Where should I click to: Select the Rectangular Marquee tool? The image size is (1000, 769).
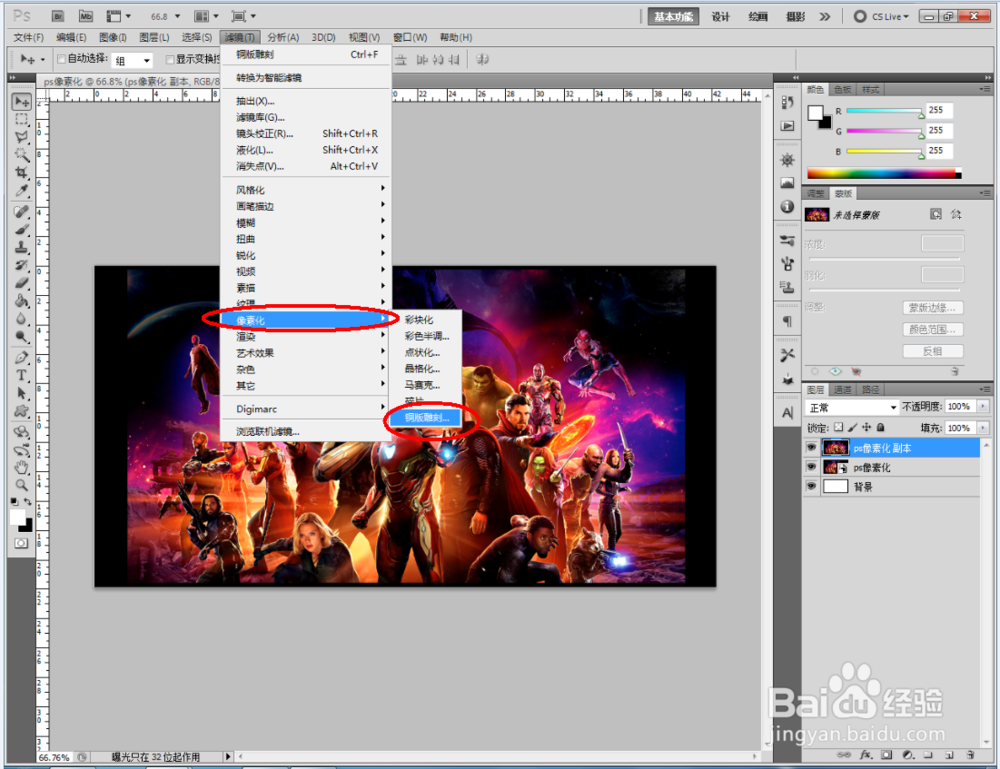[22, 119]
